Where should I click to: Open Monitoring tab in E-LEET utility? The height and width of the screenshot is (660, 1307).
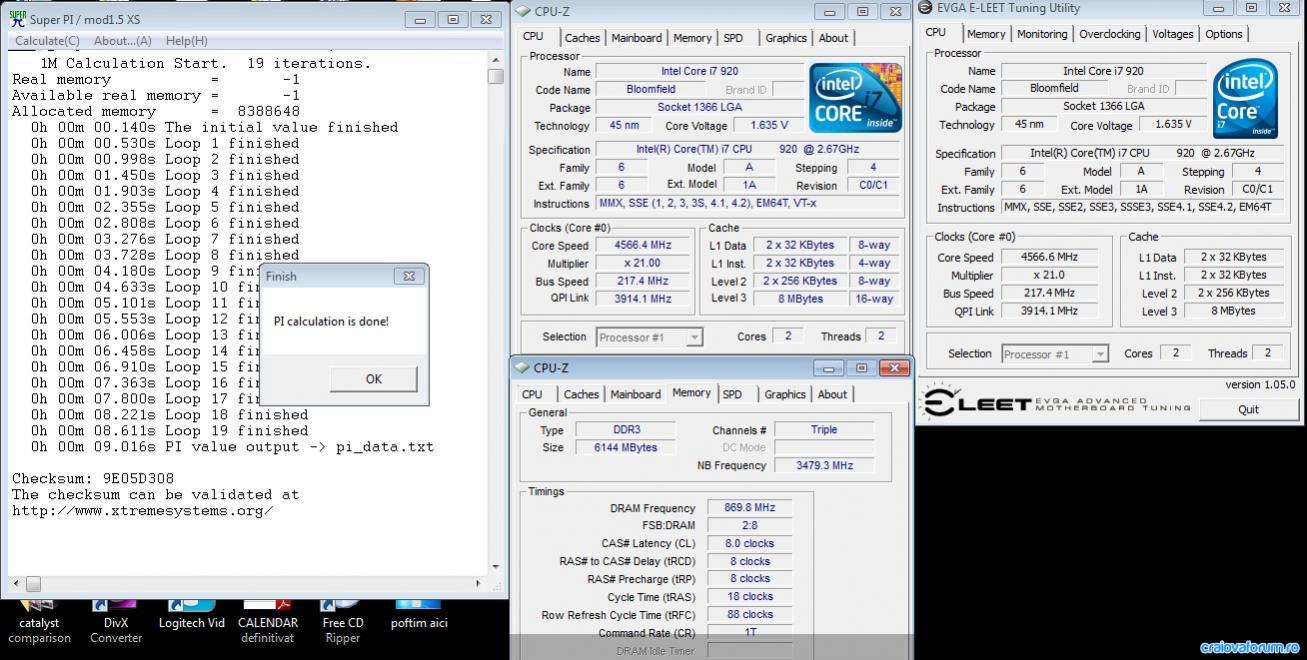pyautogui.click(x=1042, y=34)
